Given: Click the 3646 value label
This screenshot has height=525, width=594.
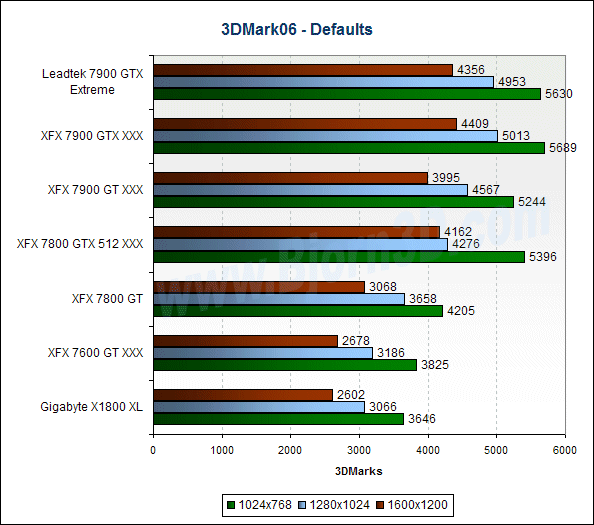Looking at the screenshot, I should [422, 419].
